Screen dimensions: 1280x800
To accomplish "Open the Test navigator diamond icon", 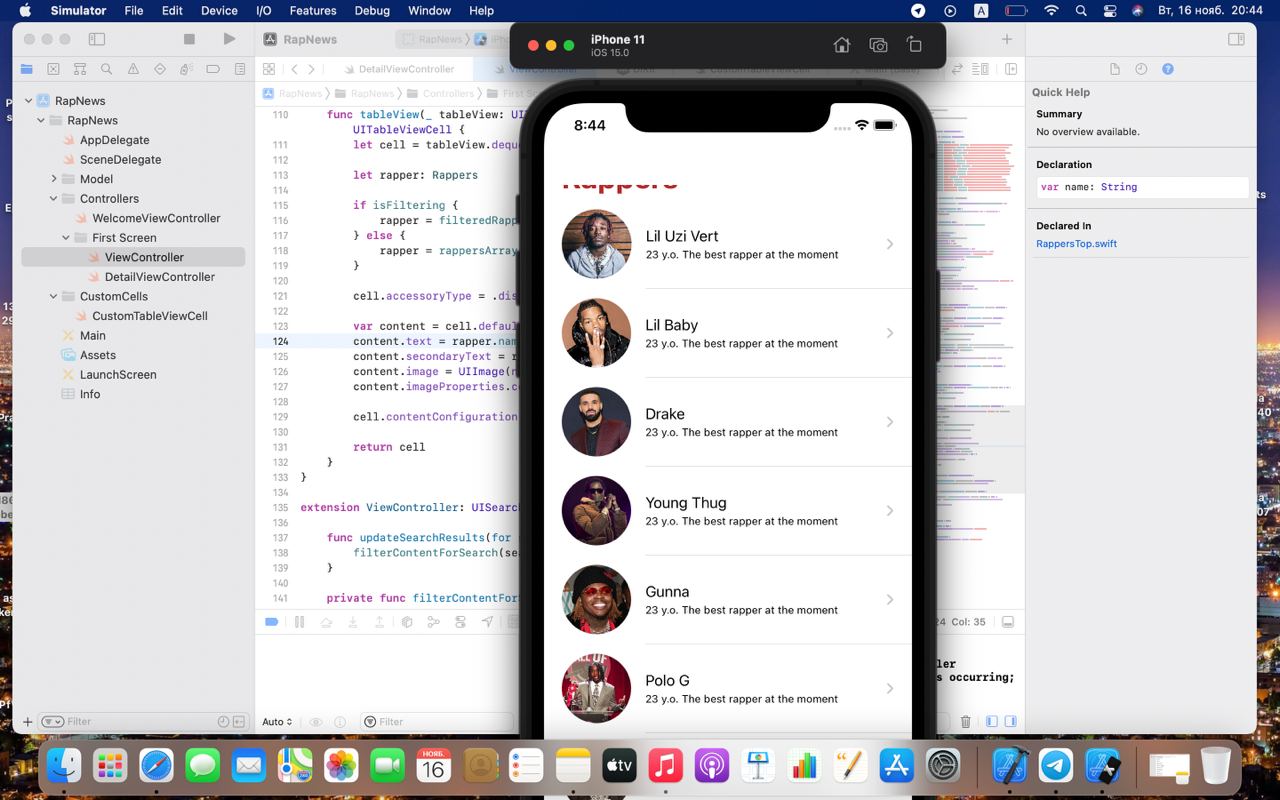I will (x=160, y=69).
